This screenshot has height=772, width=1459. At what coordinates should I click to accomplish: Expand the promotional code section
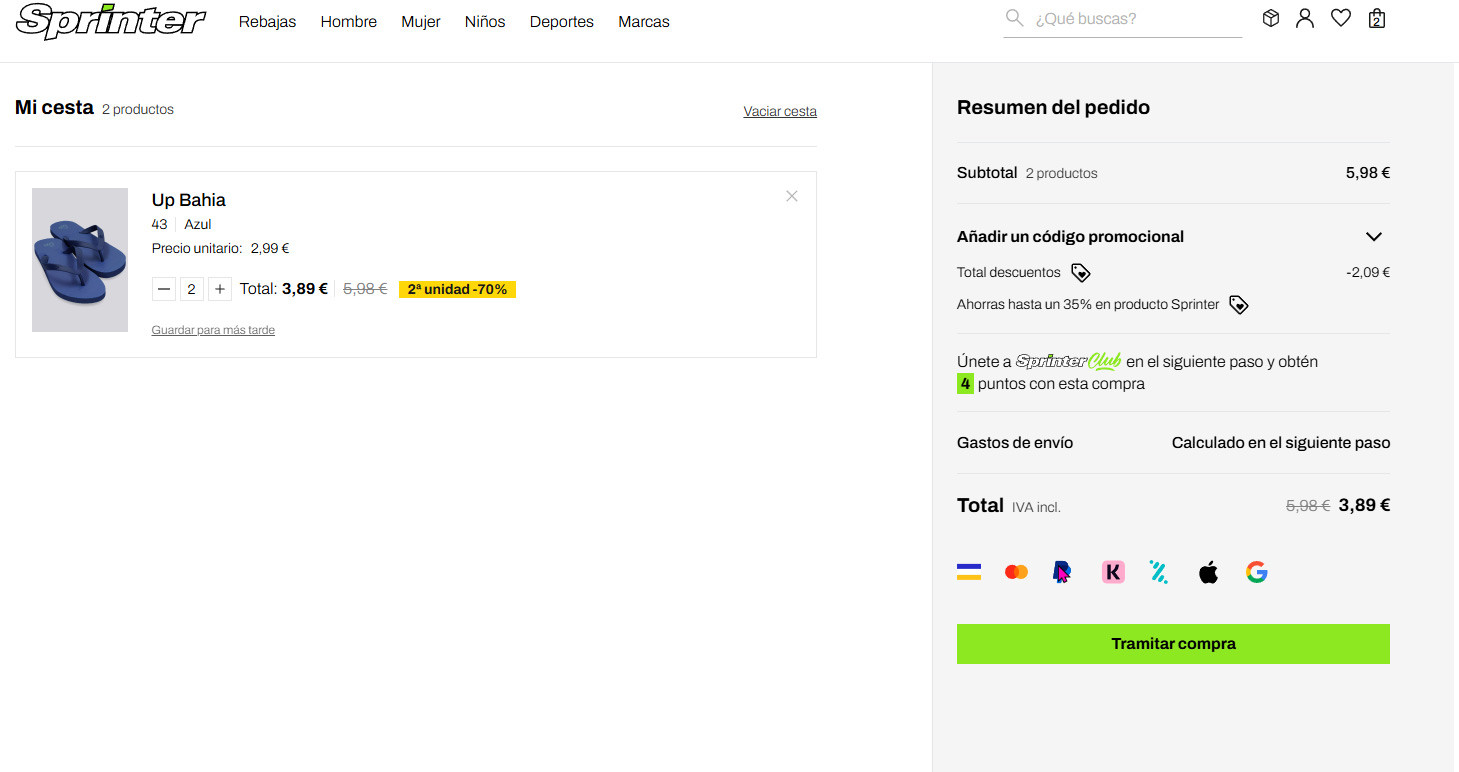click(1374, 237)
